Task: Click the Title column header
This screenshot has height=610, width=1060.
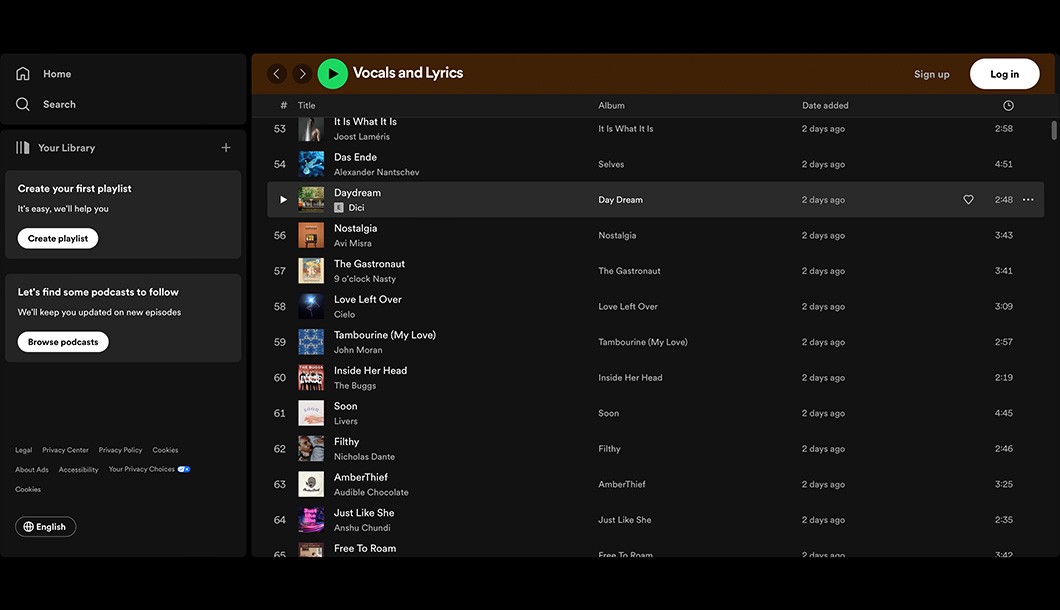Action: pyautogui.click(x=307, y=106)
